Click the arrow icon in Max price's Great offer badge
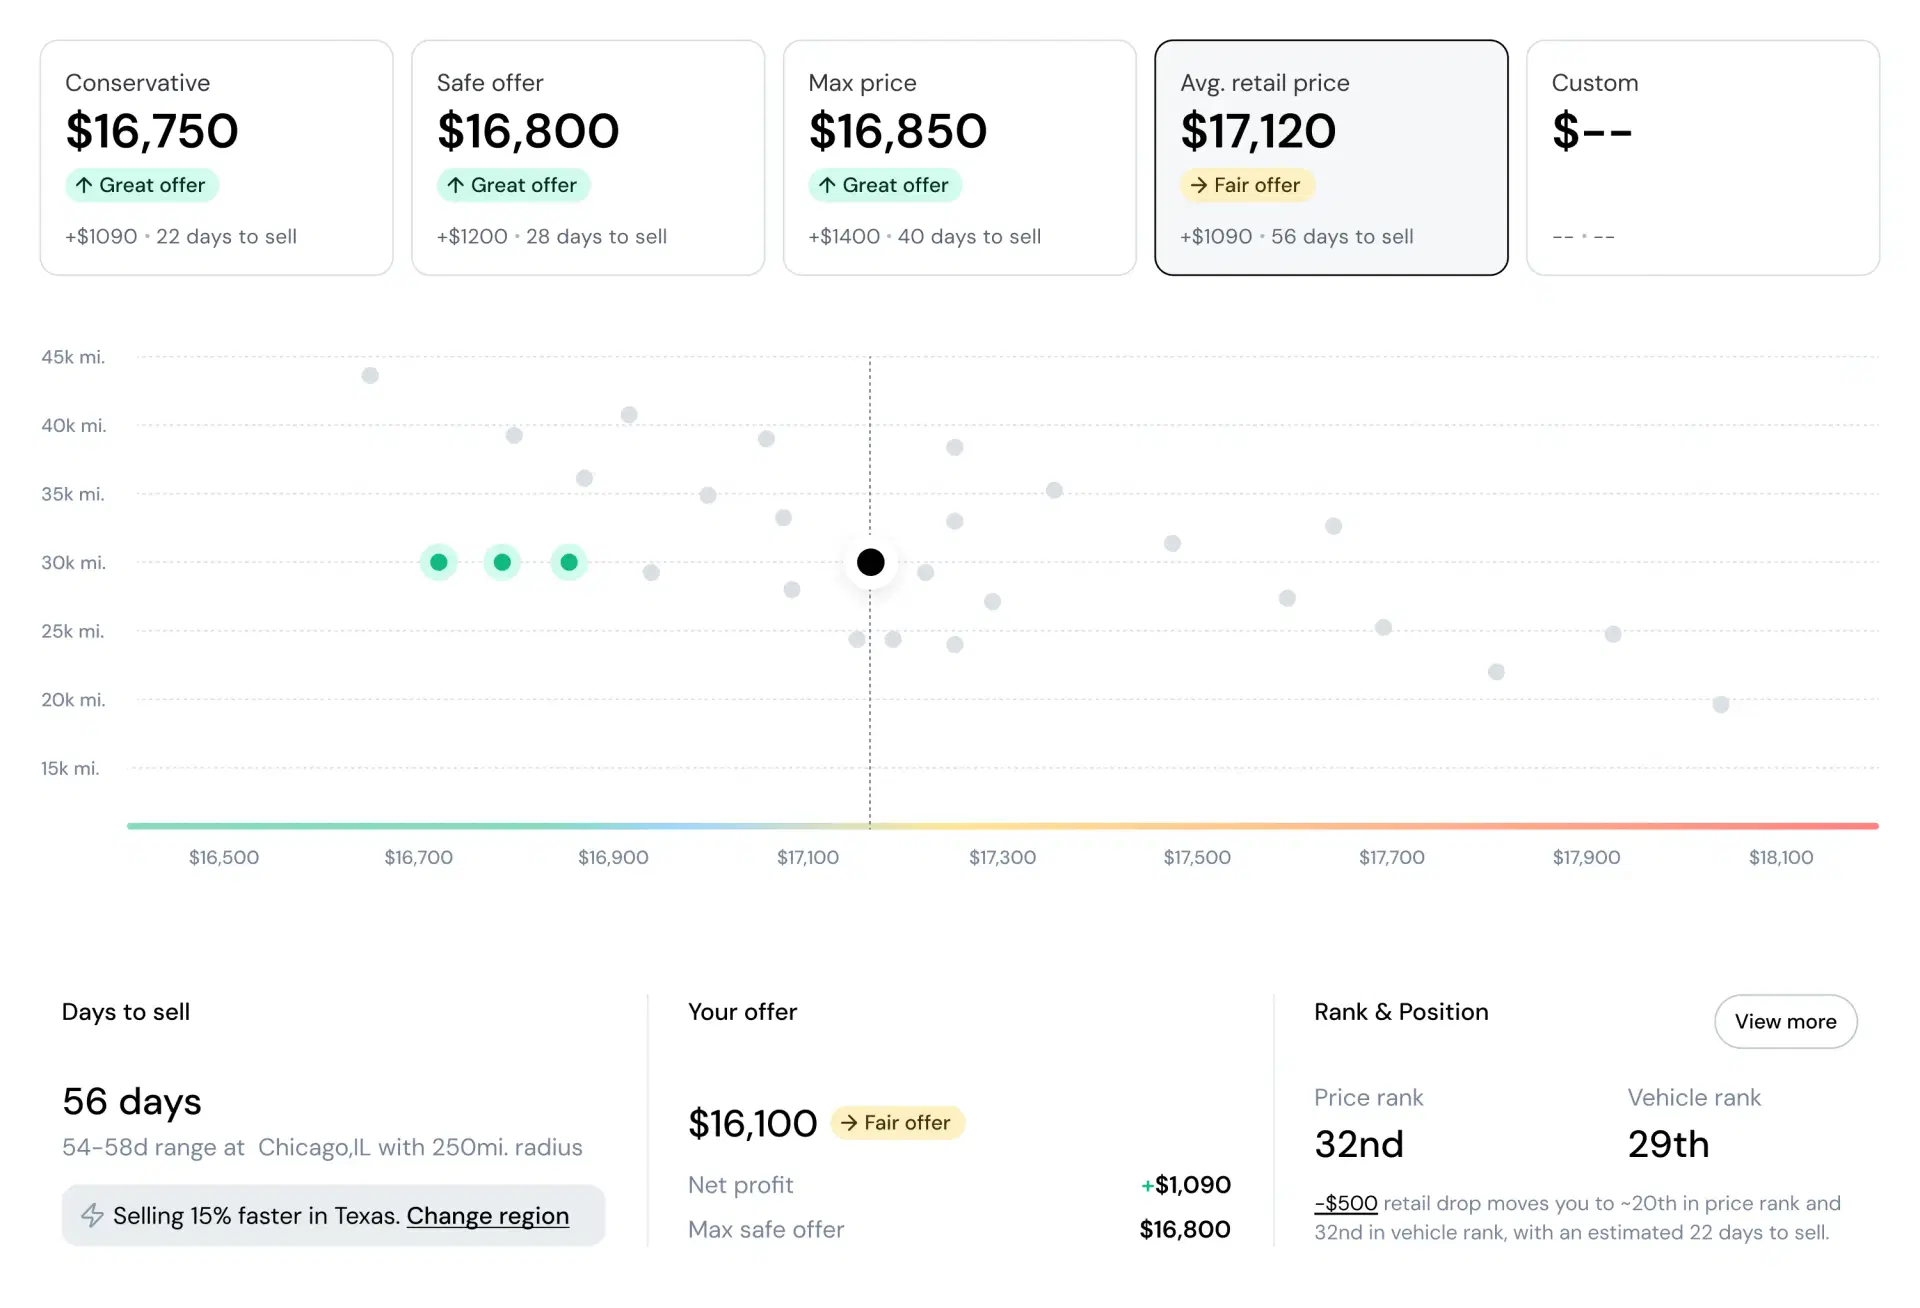Viewport: 1920px width, 1308px height. pyautogui.click(x=830, y=185)
